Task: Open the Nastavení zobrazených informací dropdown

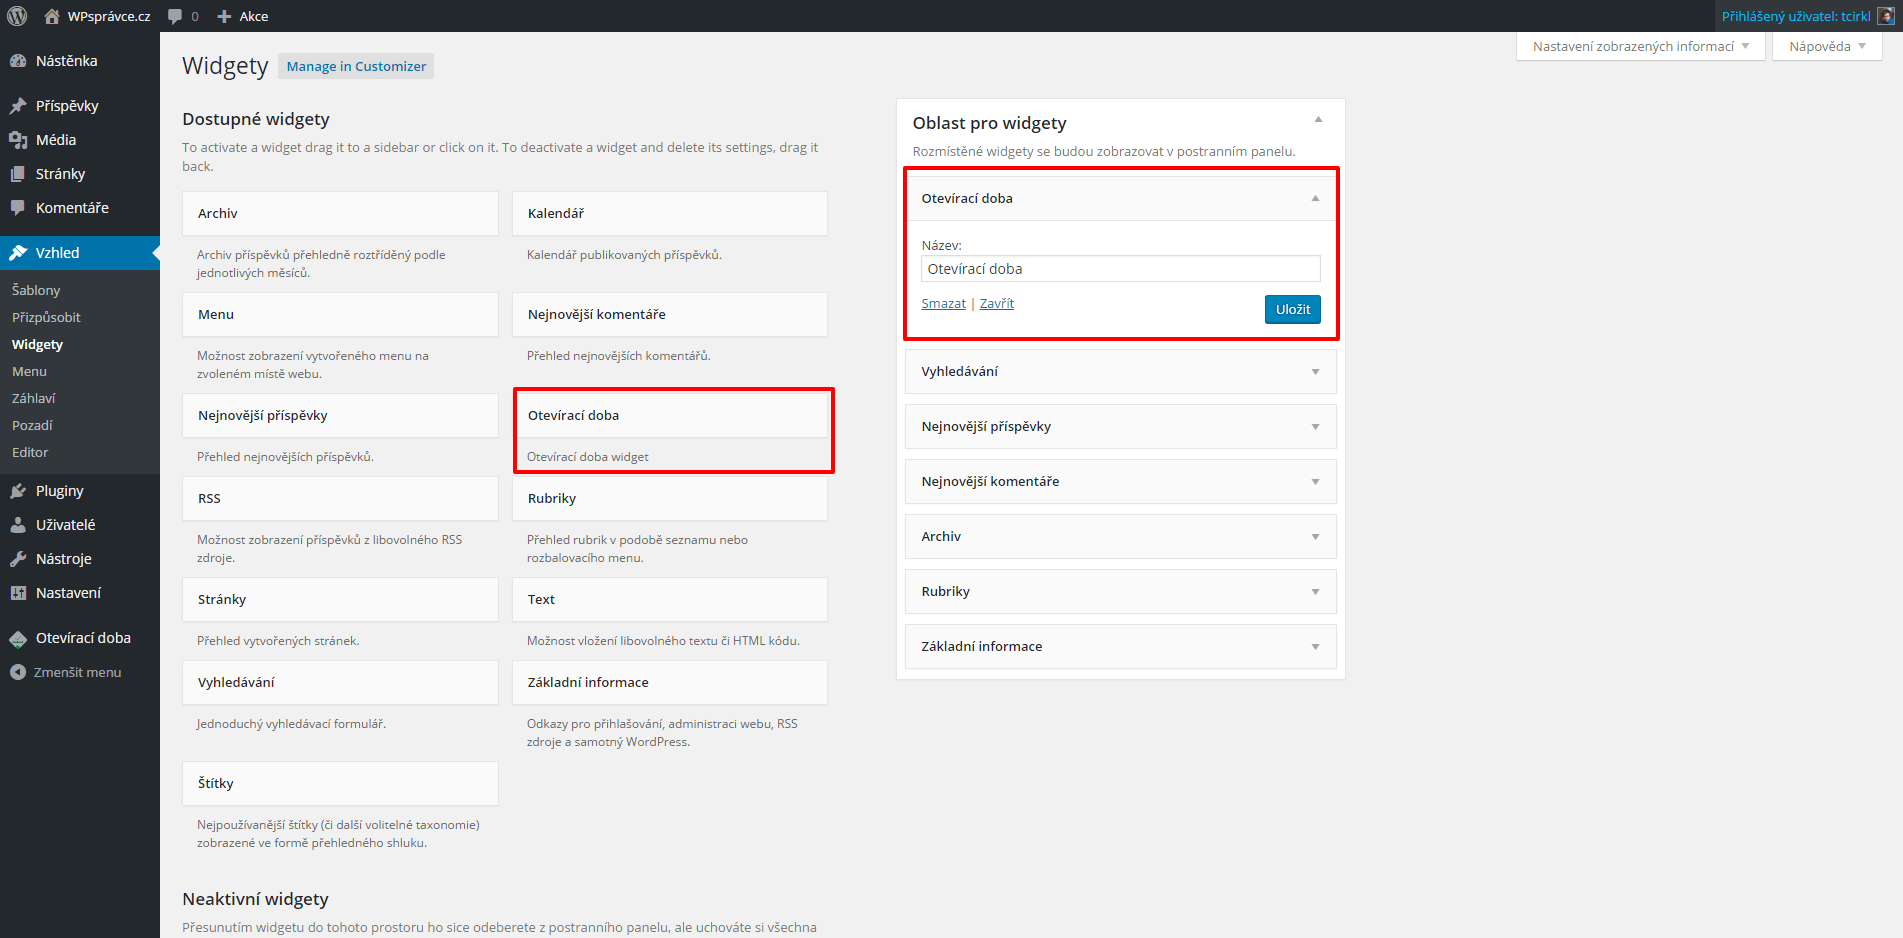Action: (1641, 46)
